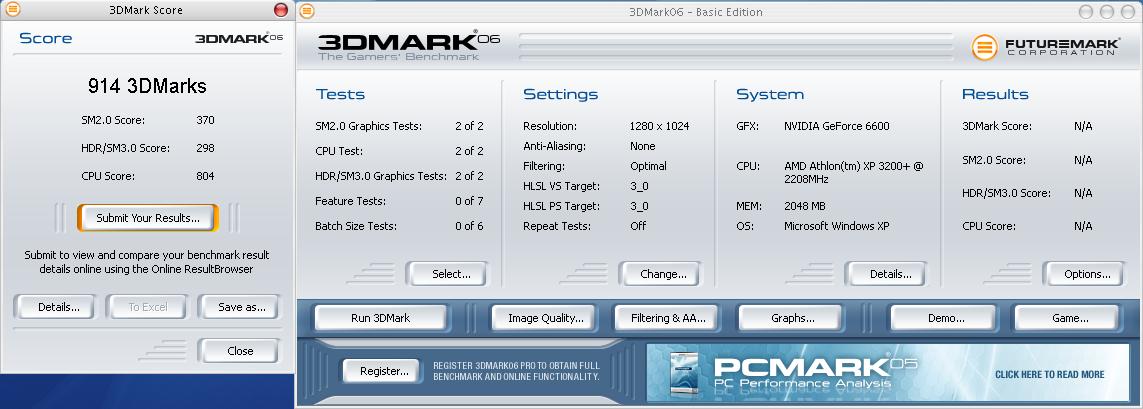Change benchmark settings via Change button
This screenshot has width=1143, height=409.
coord(660,274)
